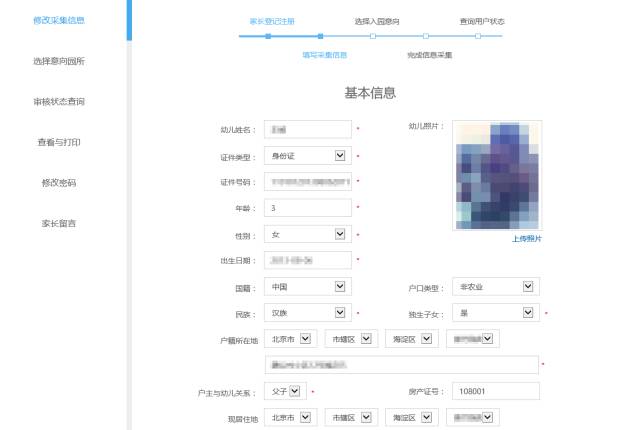Open 现居住地 street dropdown
This screenshot has width=640, height=430.
click(x=473, y=417)
